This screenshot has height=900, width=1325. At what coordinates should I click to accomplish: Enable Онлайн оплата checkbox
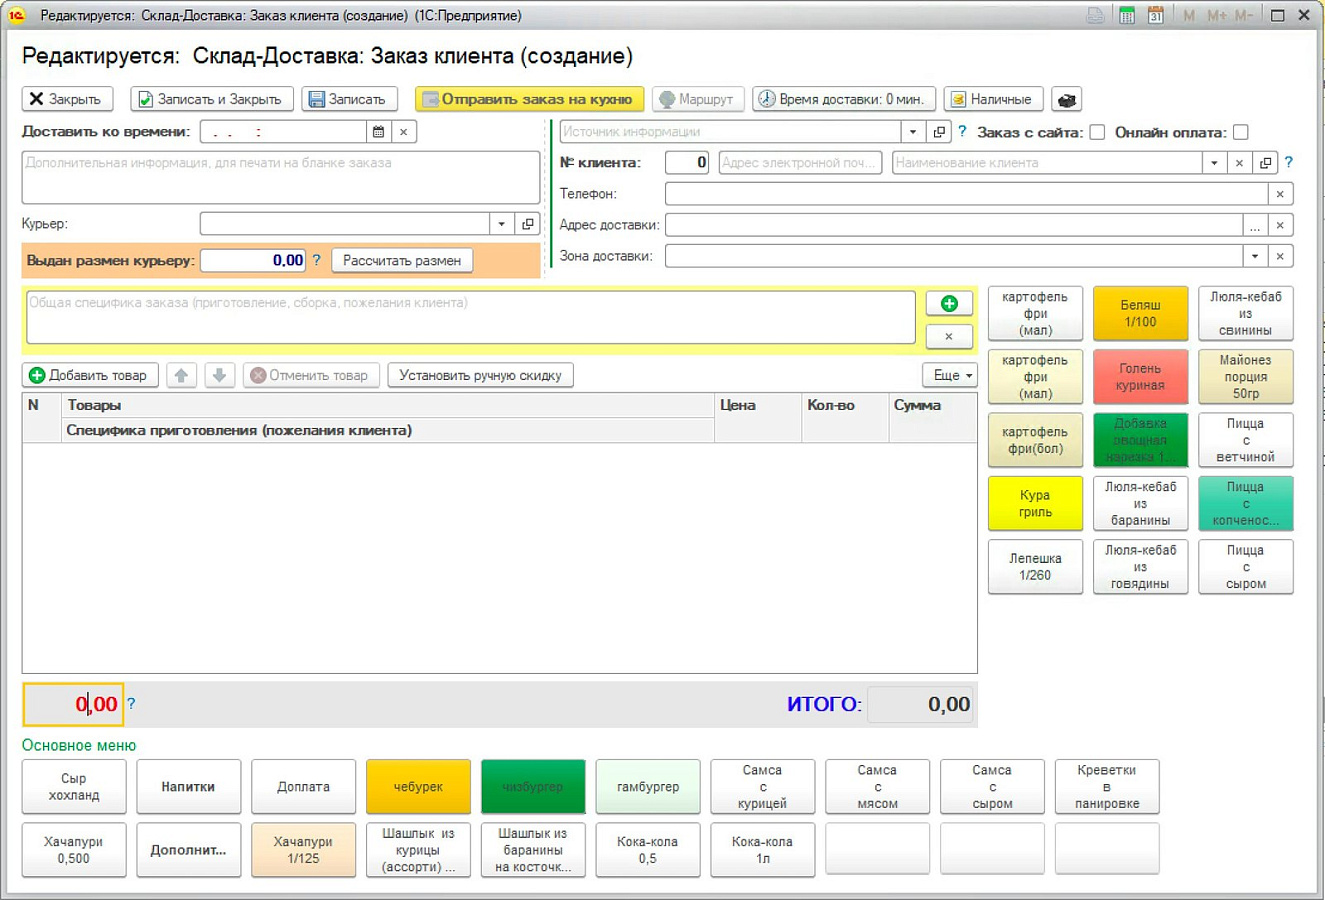(1241, 132)
